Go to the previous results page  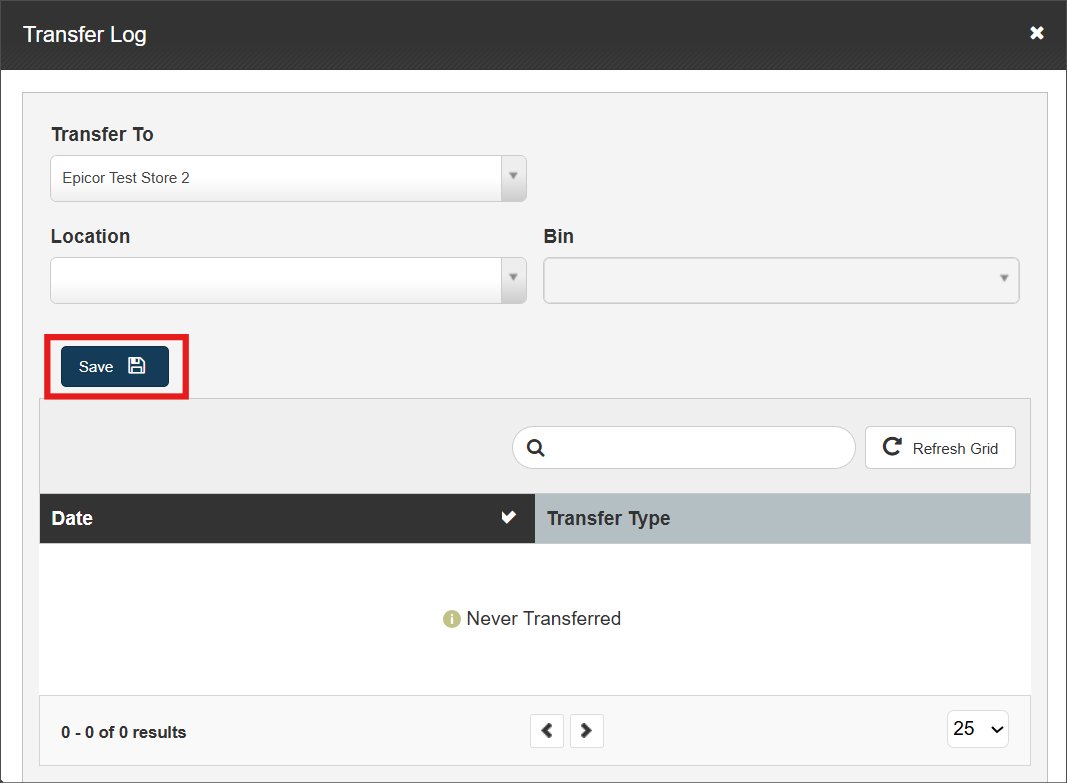[x=546, y=731]
